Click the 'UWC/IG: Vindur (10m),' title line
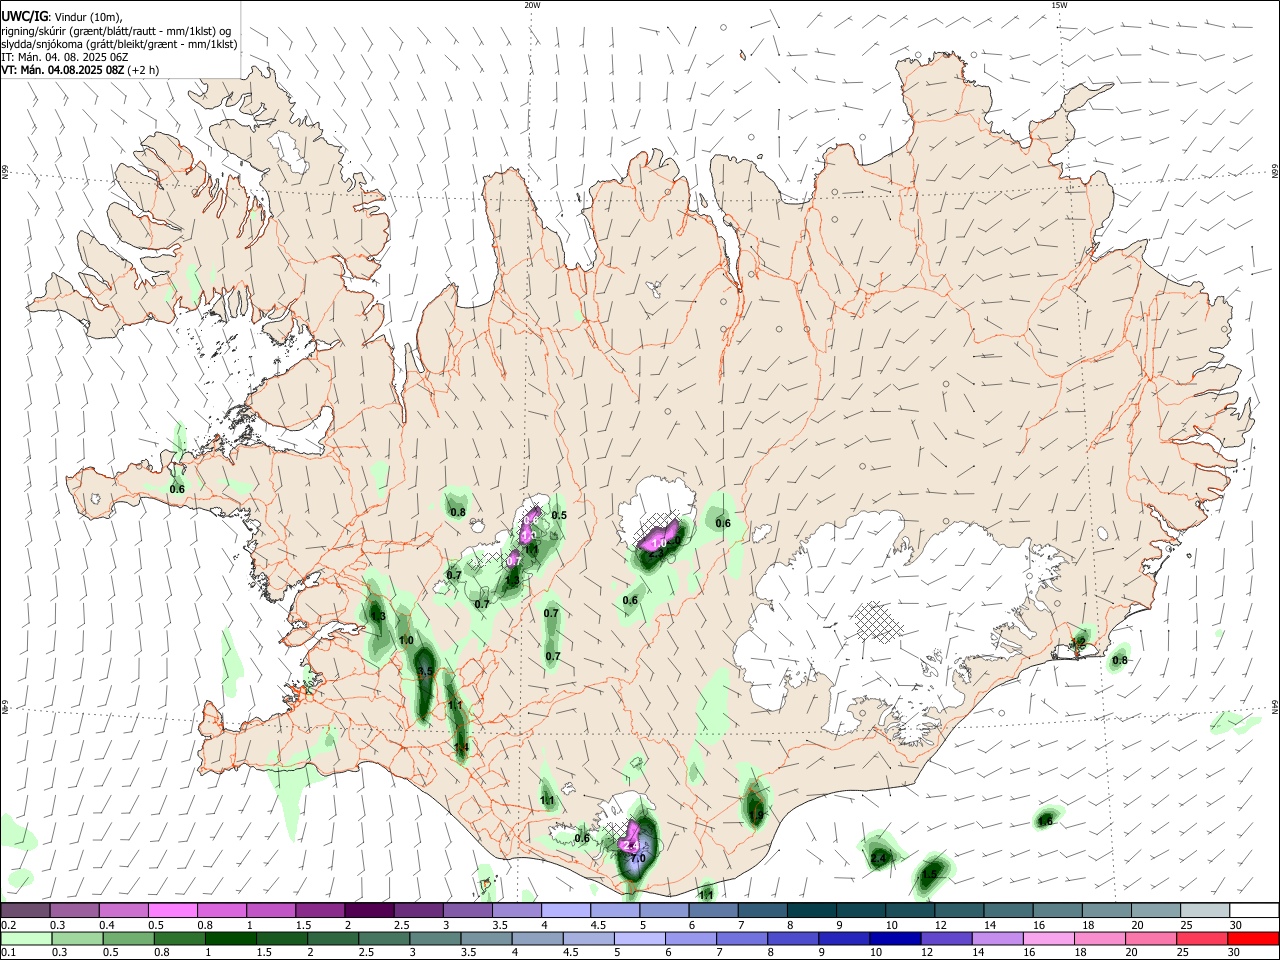Screen dimensions: 1280x960 coord(62,17)
